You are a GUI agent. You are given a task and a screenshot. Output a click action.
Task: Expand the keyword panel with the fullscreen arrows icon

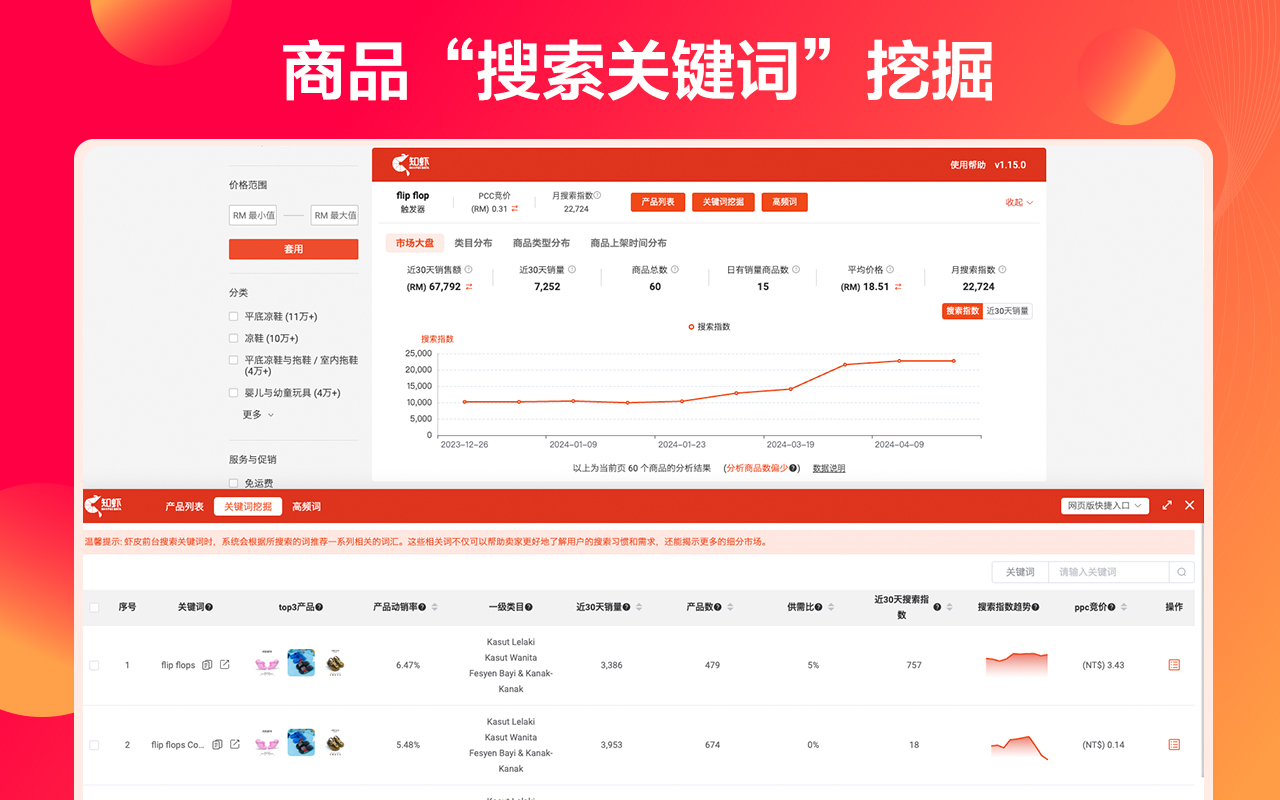(x=1166, y=505)
